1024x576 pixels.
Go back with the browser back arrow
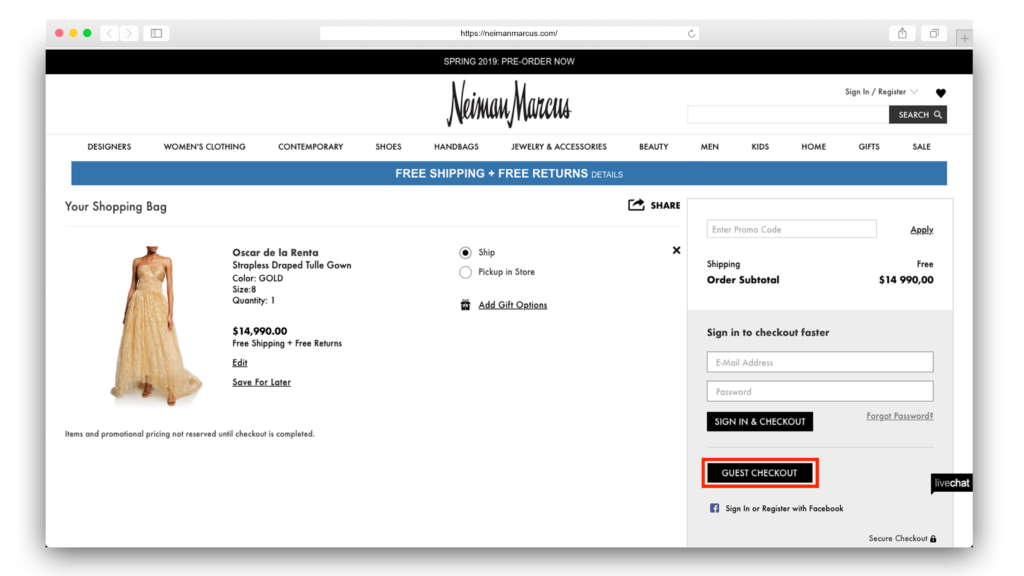coord(110,33)
